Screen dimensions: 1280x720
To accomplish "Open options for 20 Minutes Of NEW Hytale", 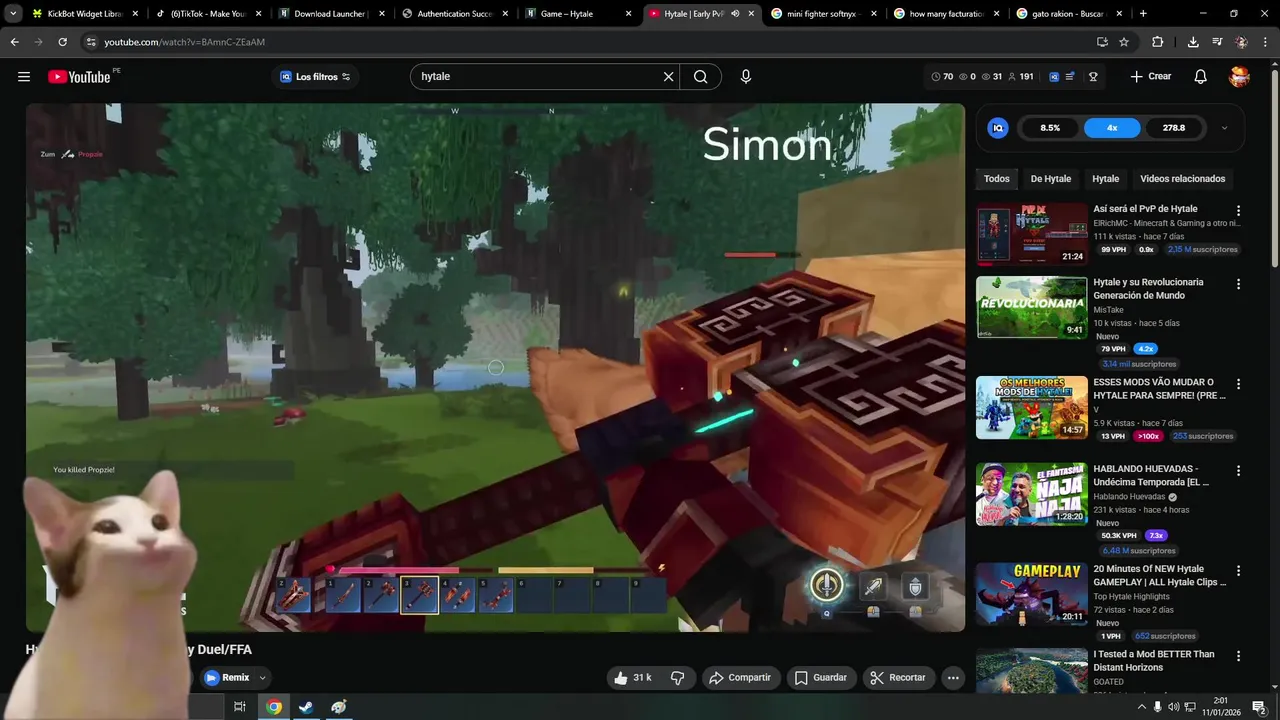I will point(1238,571).
